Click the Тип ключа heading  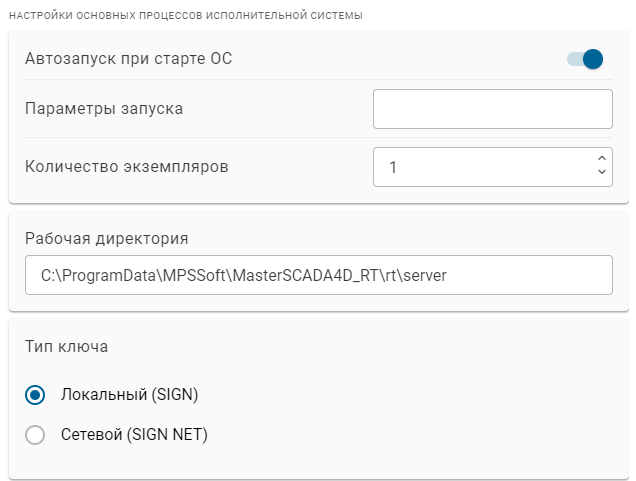tap(66, 347)
